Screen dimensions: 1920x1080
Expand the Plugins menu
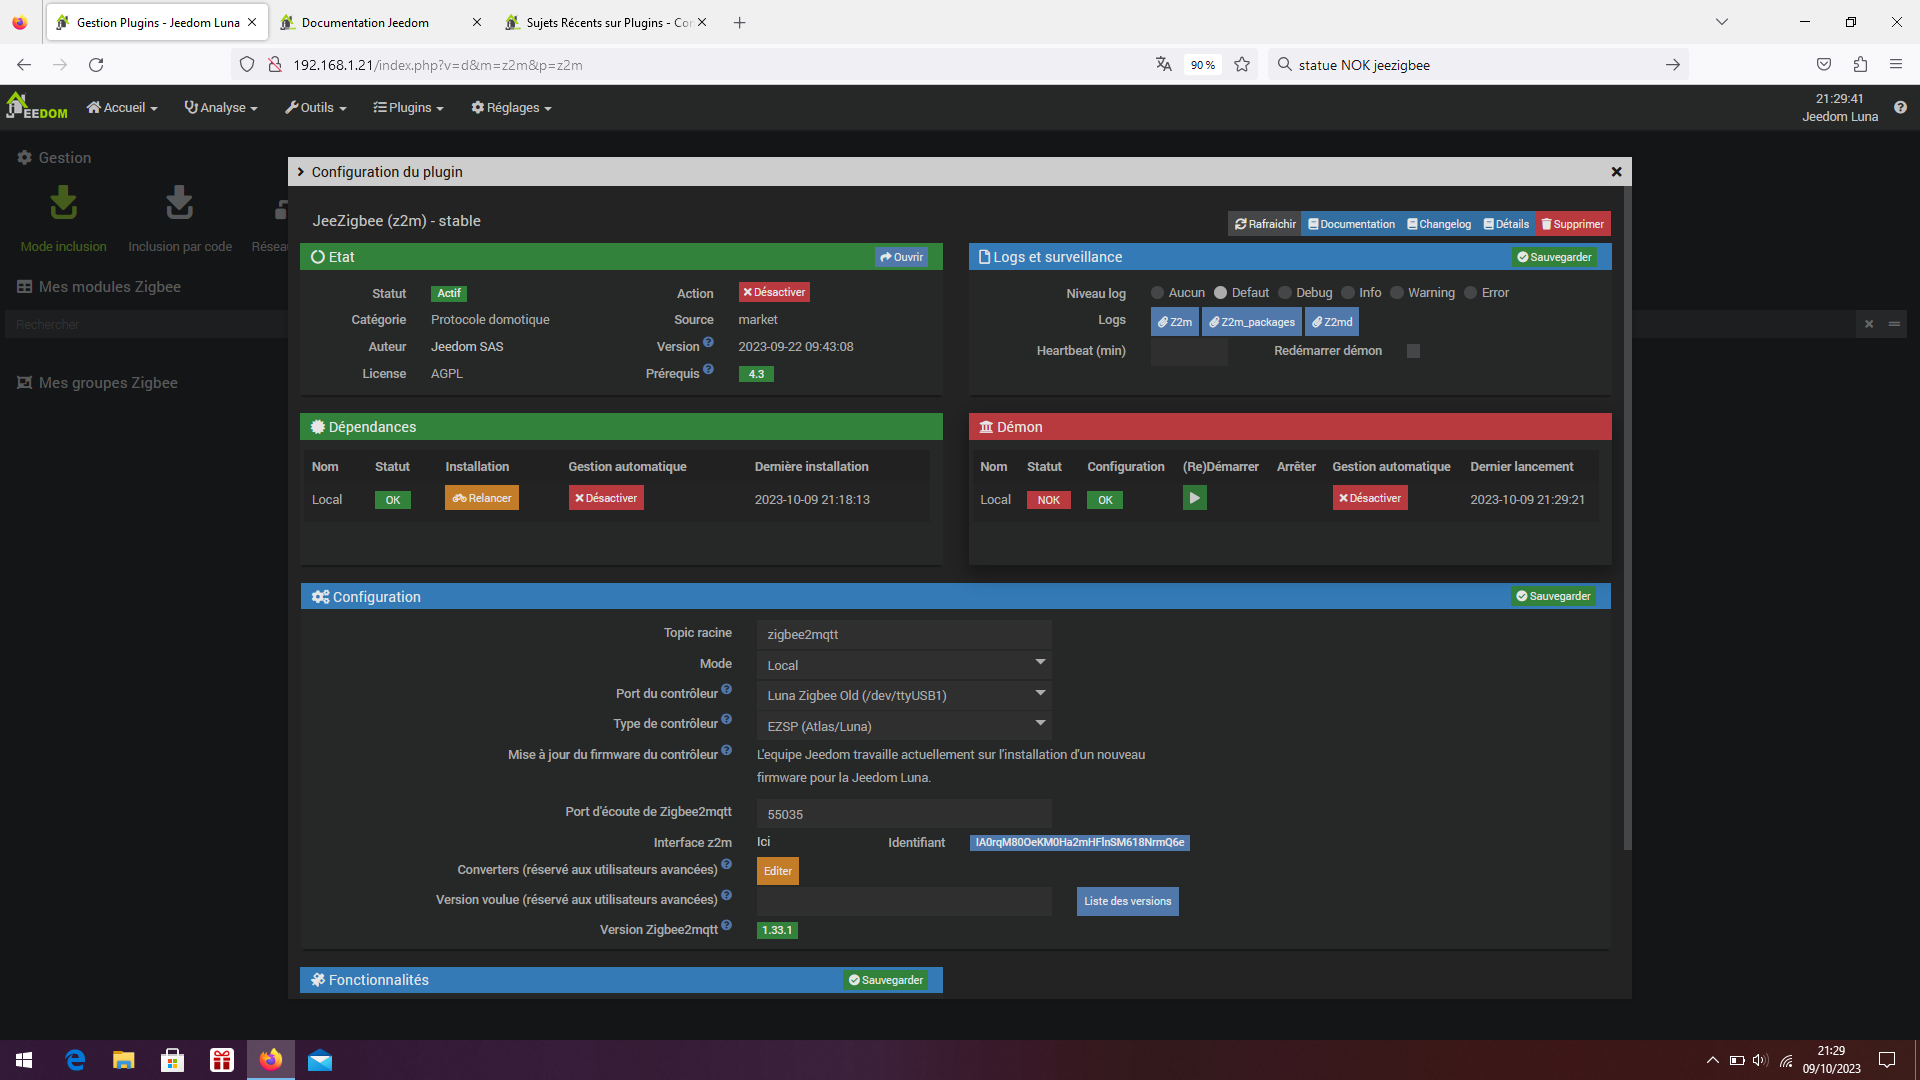[x=408, y=108]
